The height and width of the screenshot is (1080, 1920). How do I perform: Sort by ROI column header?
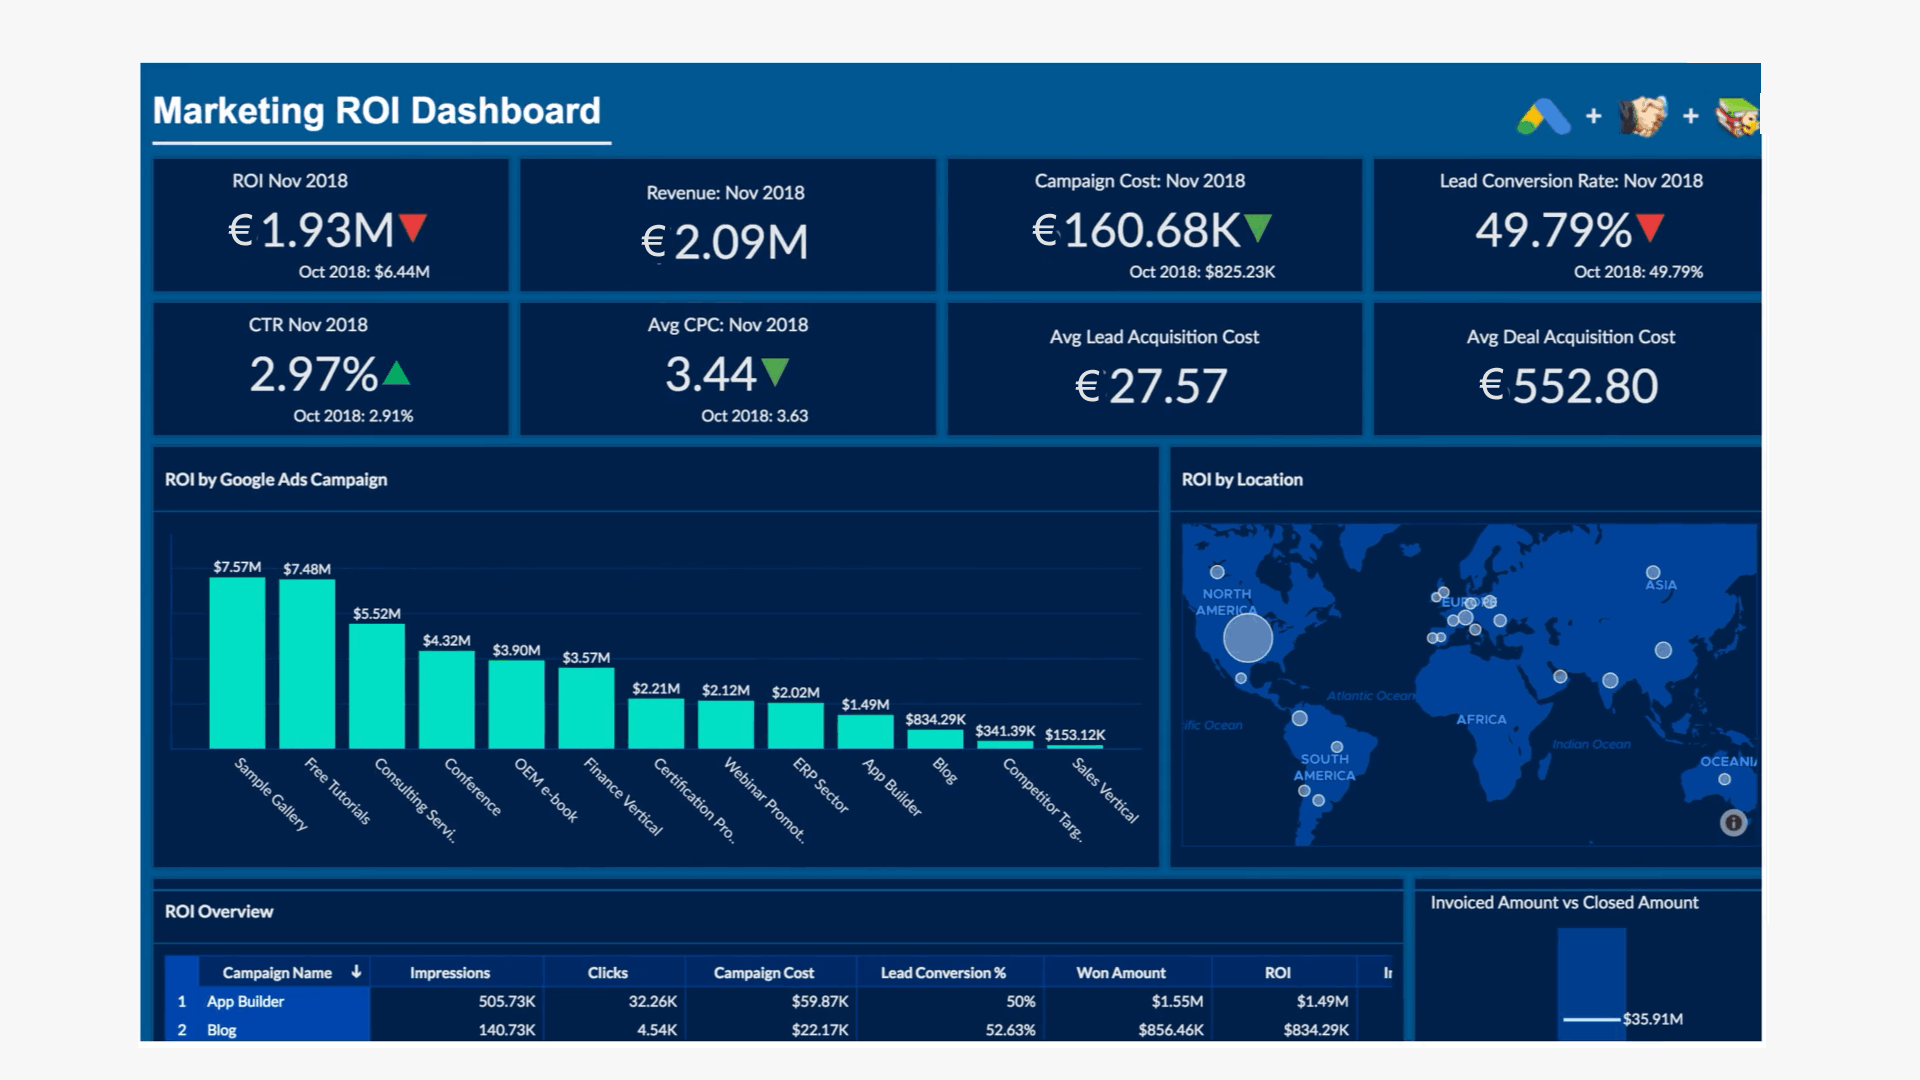pyautogui.click(x=1278, y=973)
